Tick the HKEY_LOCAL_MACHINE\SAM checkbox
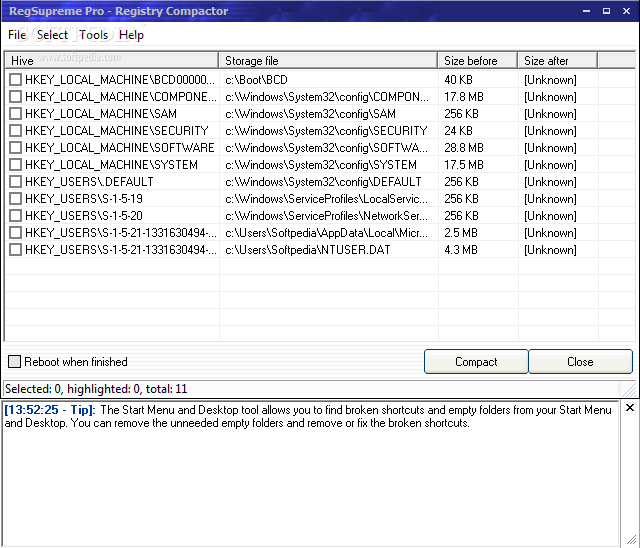 [16, 113]
